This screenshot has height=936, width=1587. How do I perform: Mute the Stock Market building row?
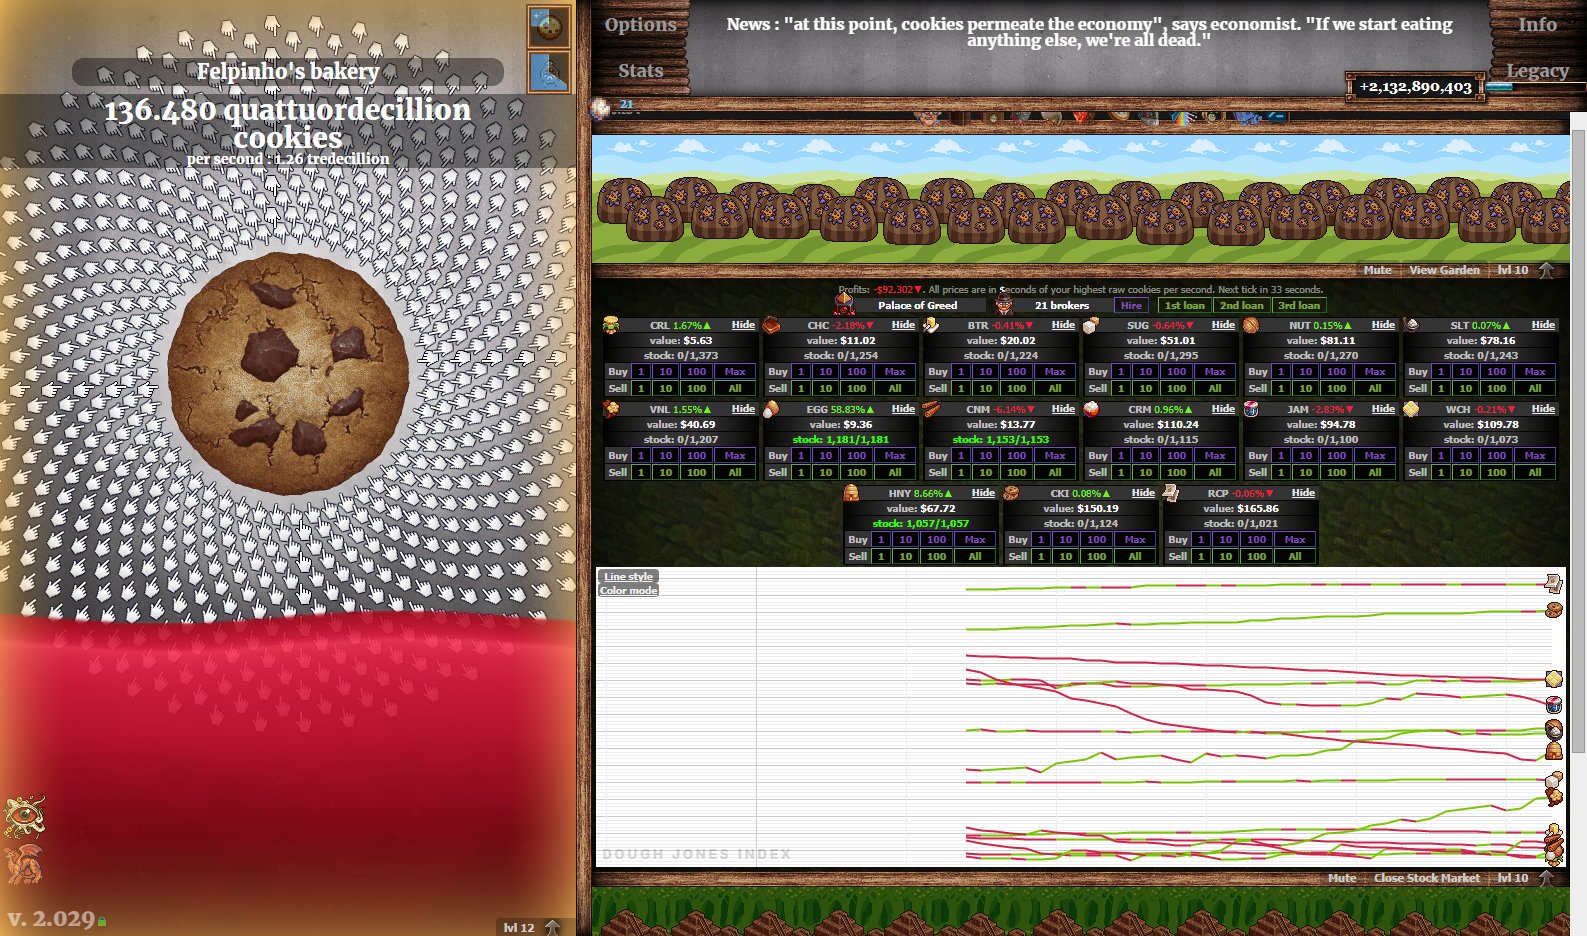(1342, 878)
